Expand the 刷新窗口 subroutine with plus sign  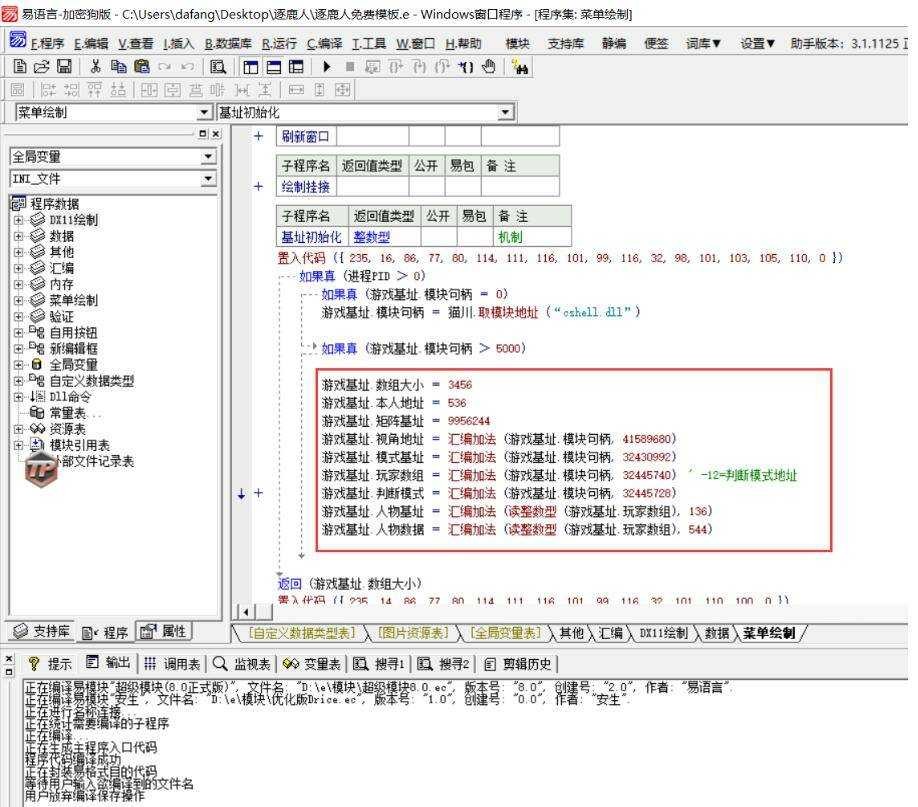coord(258,136)
